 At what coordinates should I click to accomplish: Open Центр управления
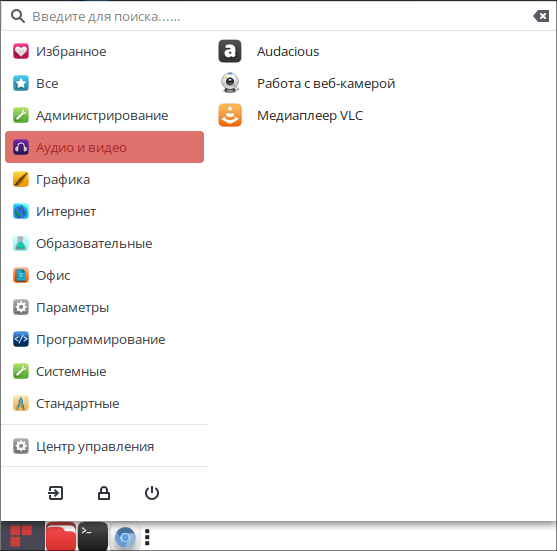(104, 446)
